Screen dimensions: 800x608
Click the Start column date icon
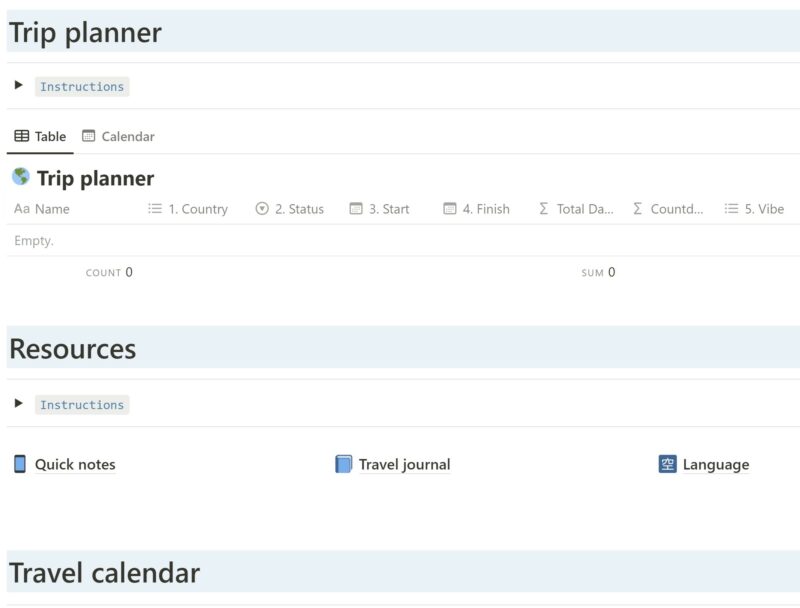356,209
